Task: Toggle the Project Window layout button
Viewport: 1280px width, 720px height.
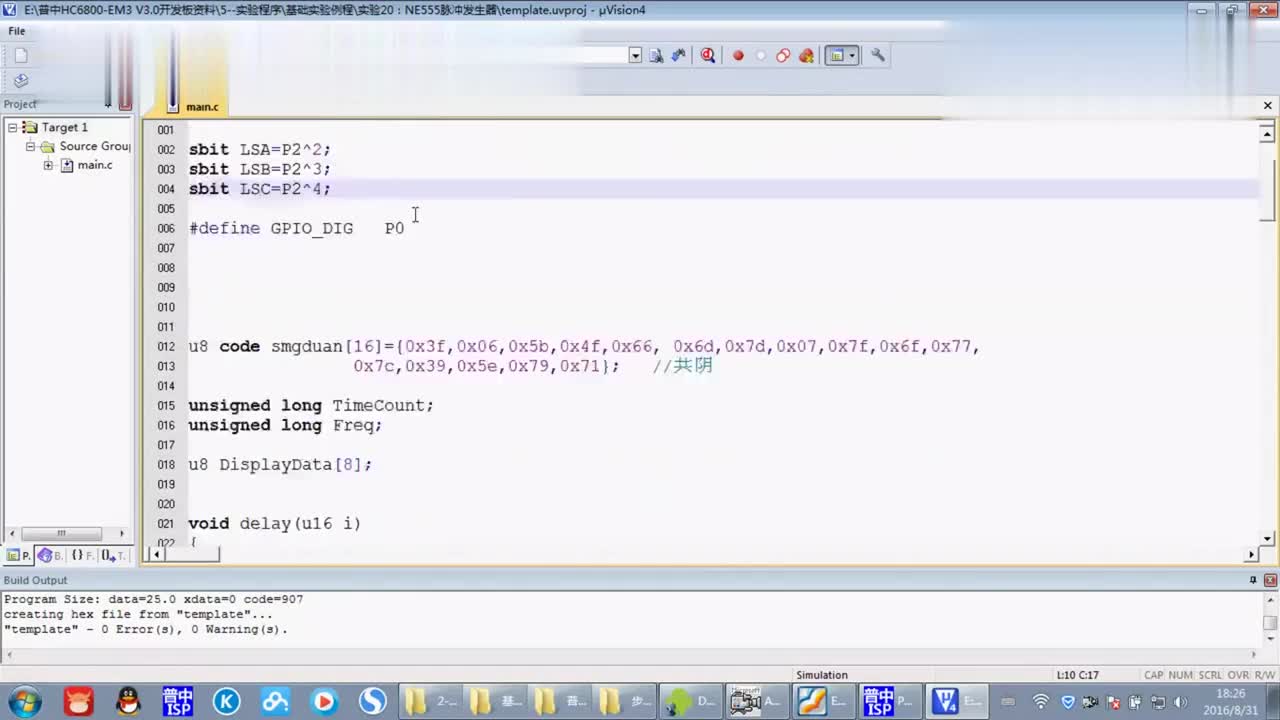Action: 837,56
